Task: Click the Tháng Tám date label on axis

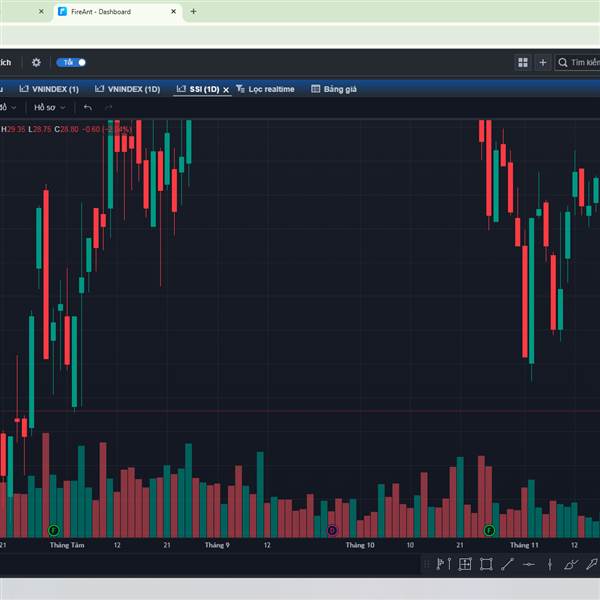Action: coord(67,545)
